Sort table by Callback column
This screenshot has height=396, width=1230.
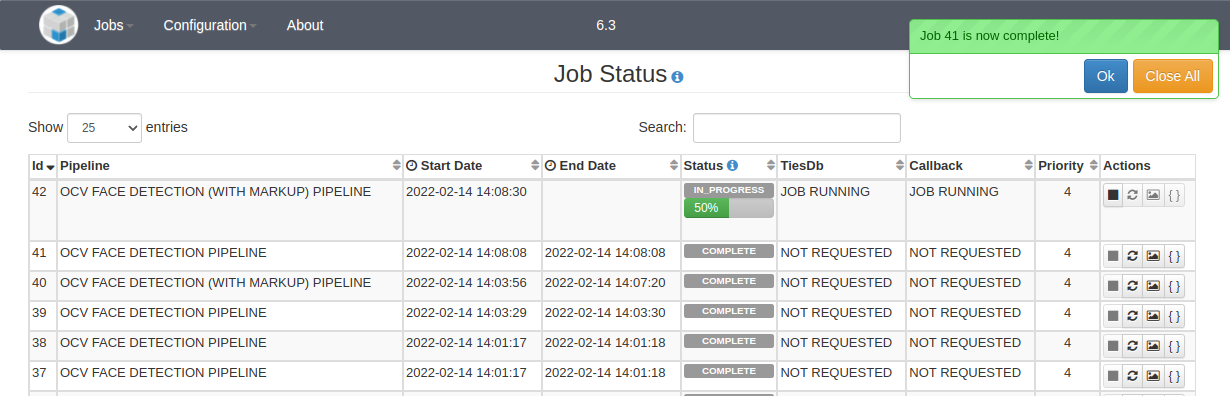click(x=970, y=166)
